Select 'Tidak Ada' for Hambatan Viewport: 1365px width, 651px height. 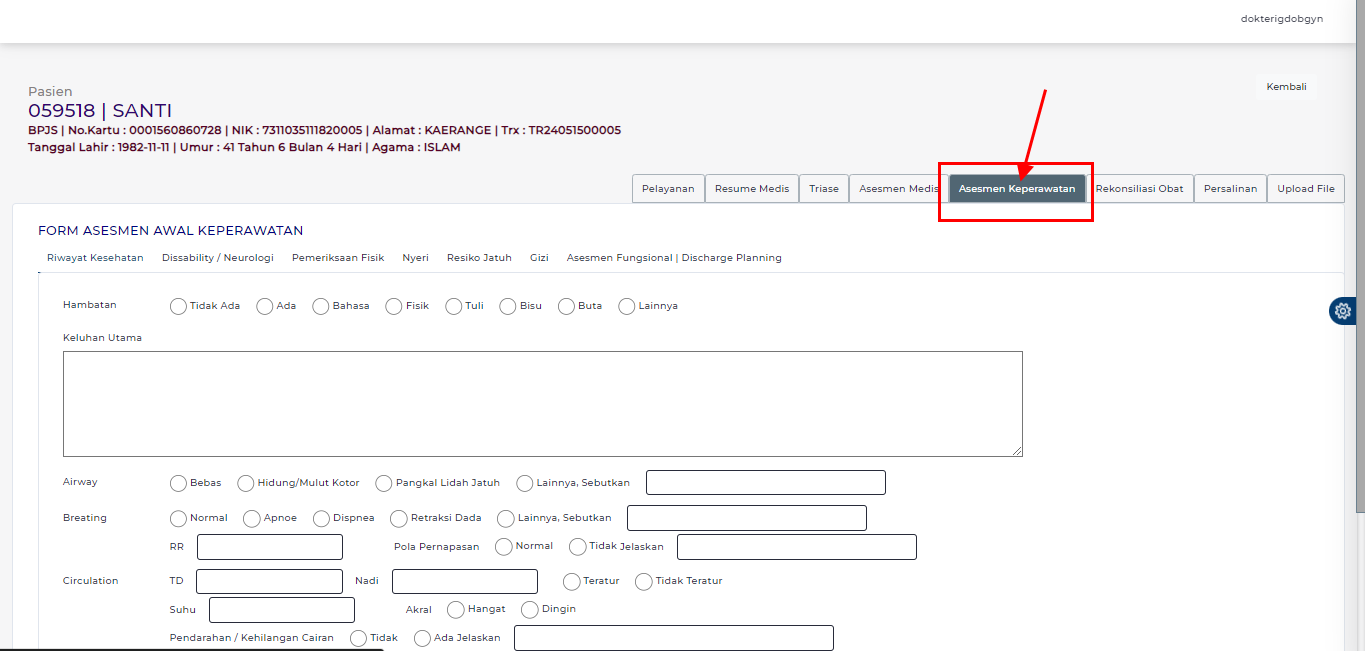click(x=179, y=307)
